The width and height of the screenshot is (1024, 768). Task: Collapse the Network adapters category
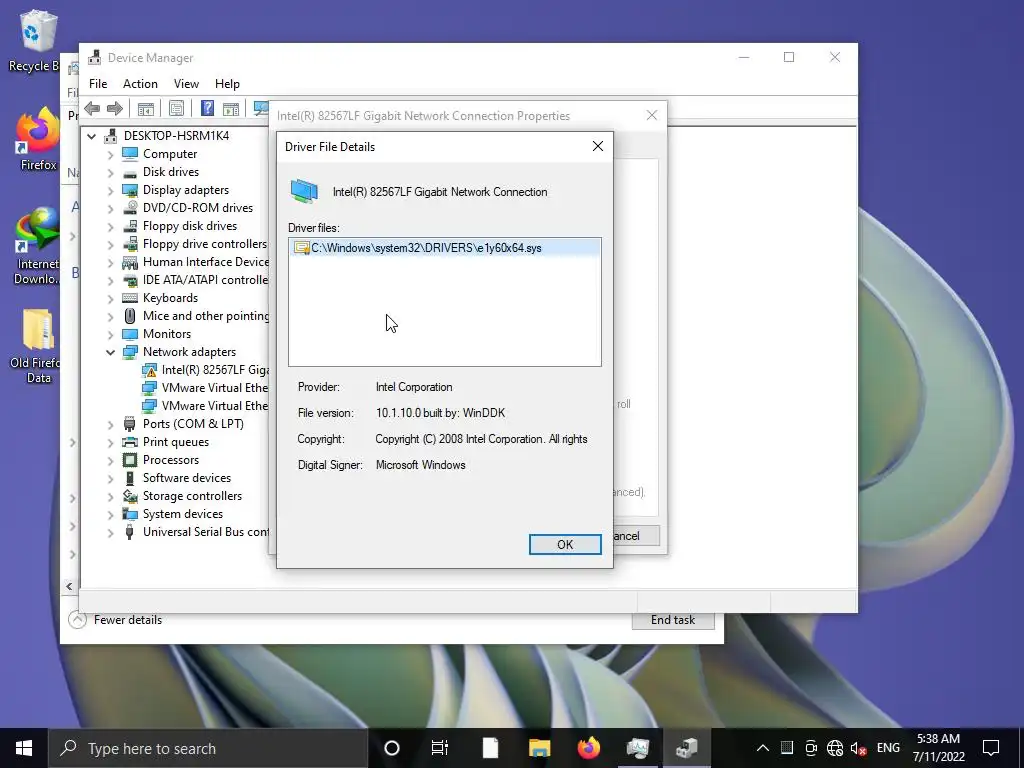click(x=110, y=352)
